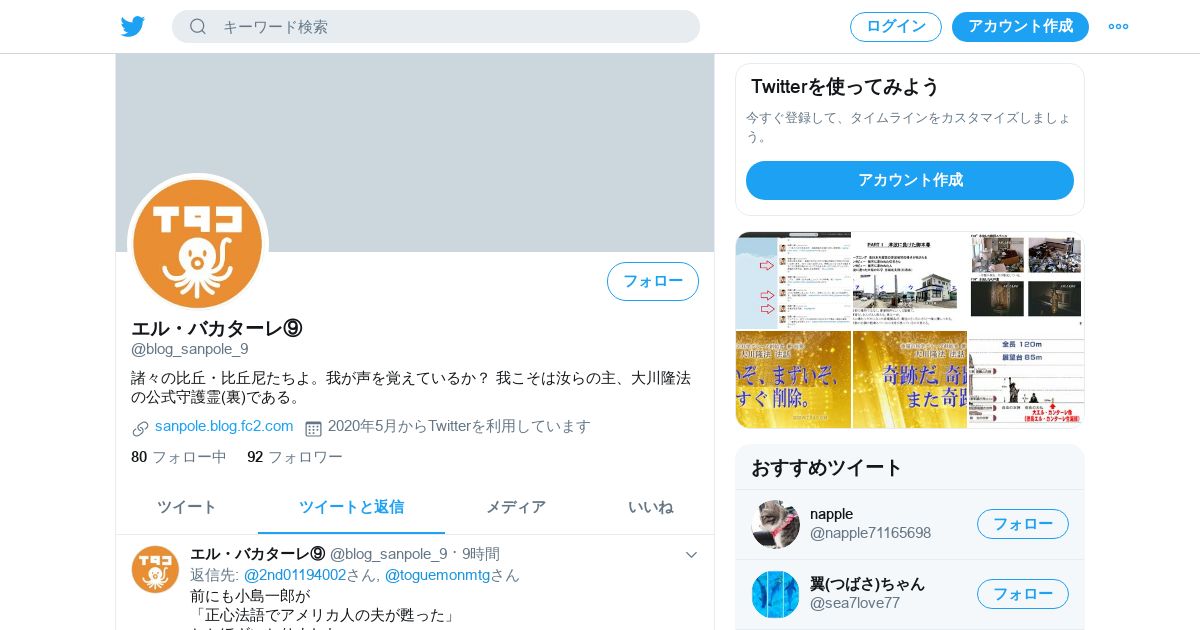This screenshot has height=630, width=1200.
Task: Click the calendar icon by join date
Action: tap(313, 428)
